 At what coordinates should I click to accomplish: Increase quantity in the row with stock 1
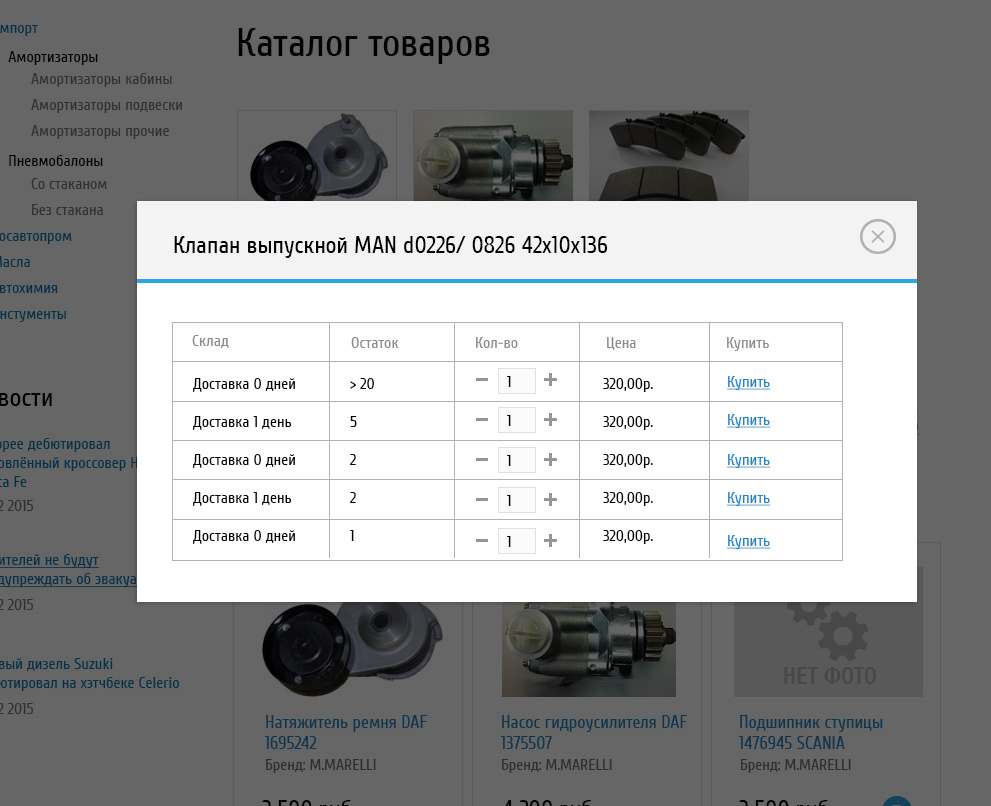click(x=550, y=540)
